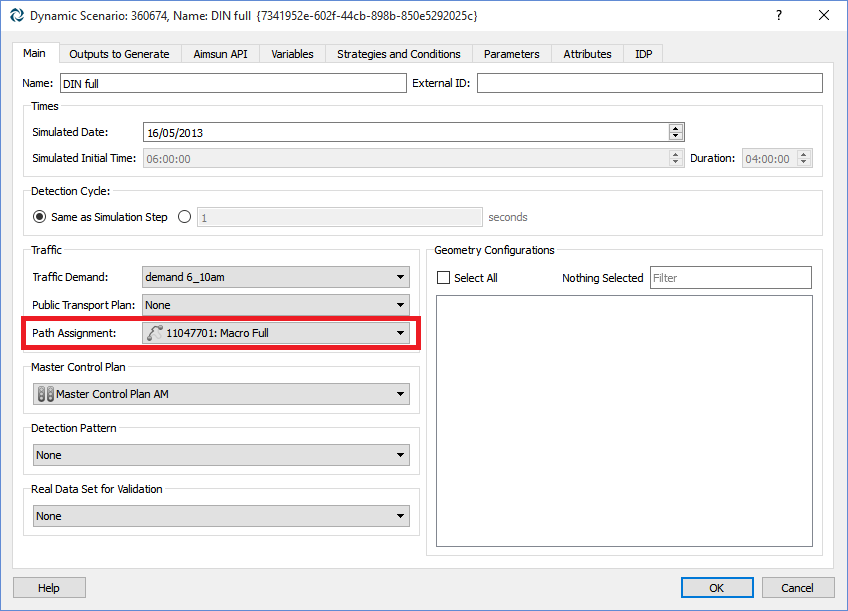This screenshot has height=611, width=848.
Task: Open the Master Control Plan AM dropdown
Action: click(221, 394)
